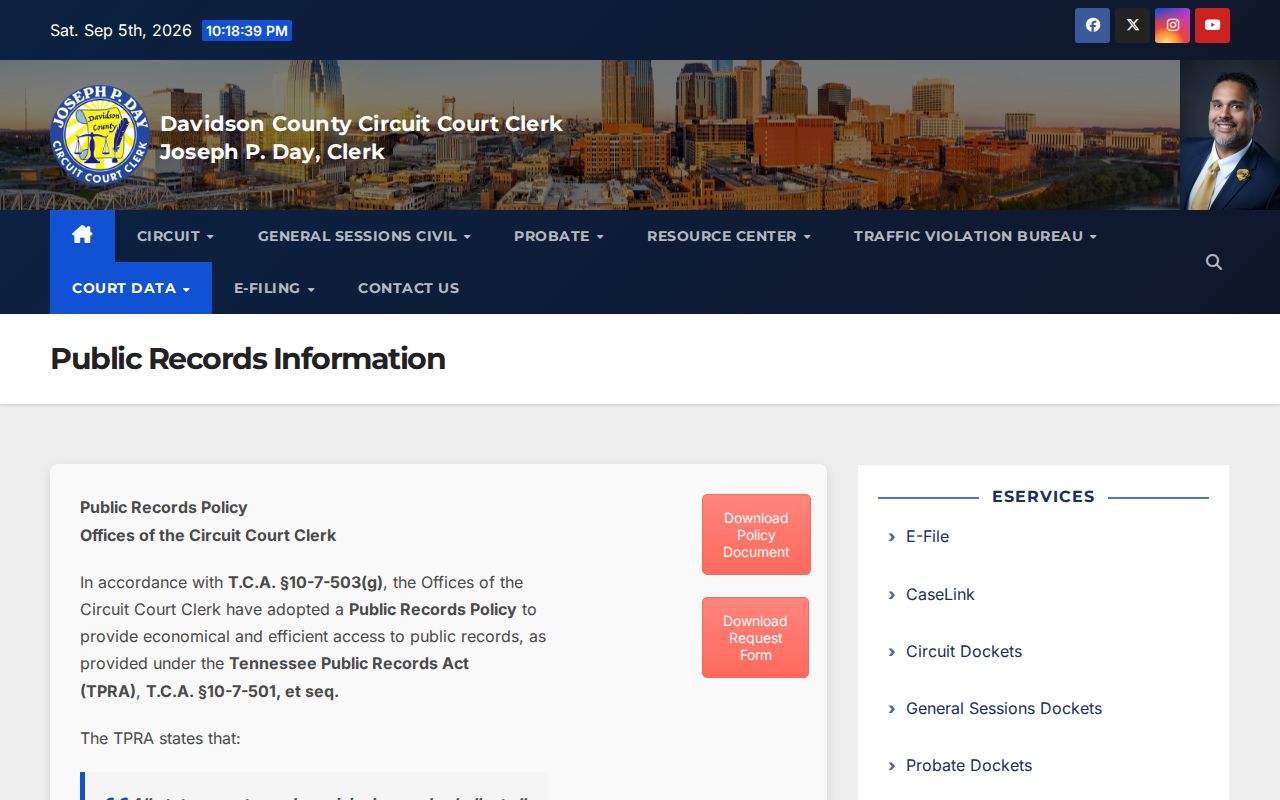Go to the Contact Us page
The height and width of the screenshot is (800, 1280).
(408, 288)
